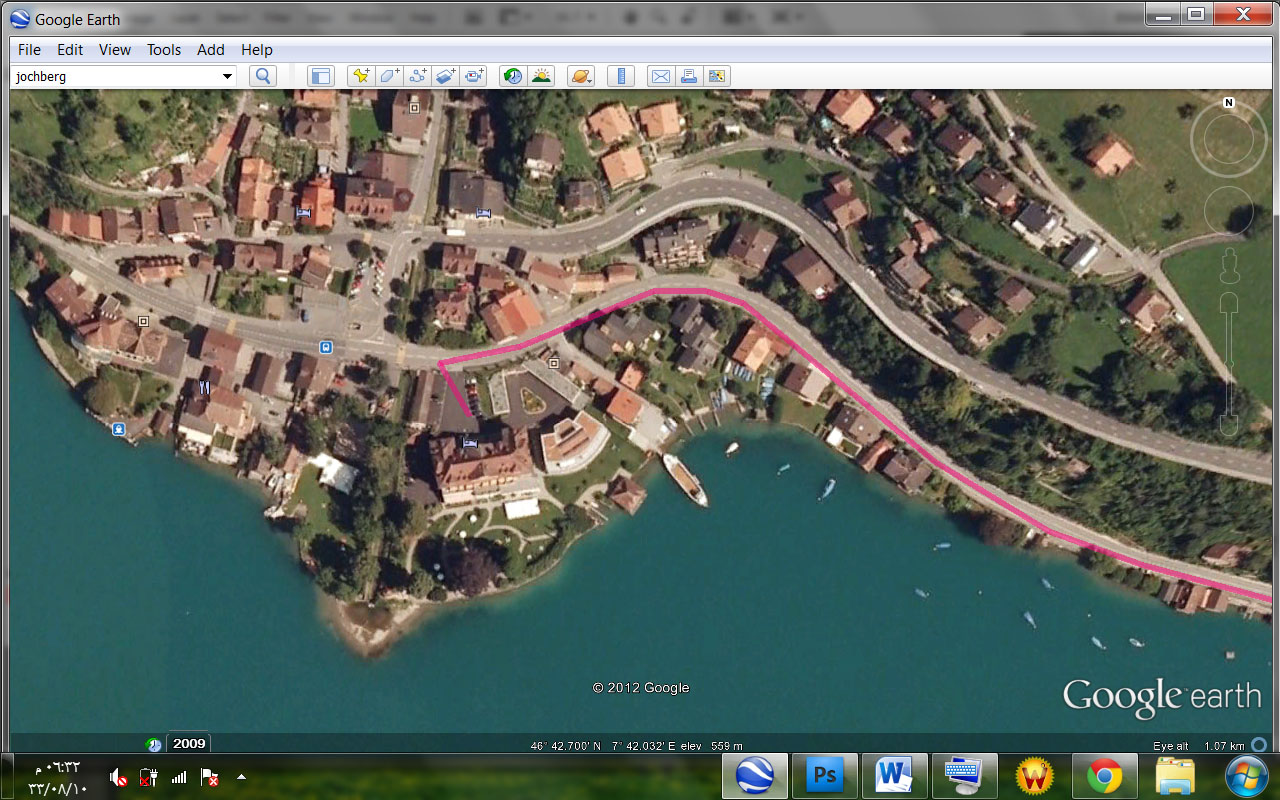Image resolution: width=1280 pixels, height=800 pixels.
Task: Open the planet switcher dropdown
Action: pos(580,76)
